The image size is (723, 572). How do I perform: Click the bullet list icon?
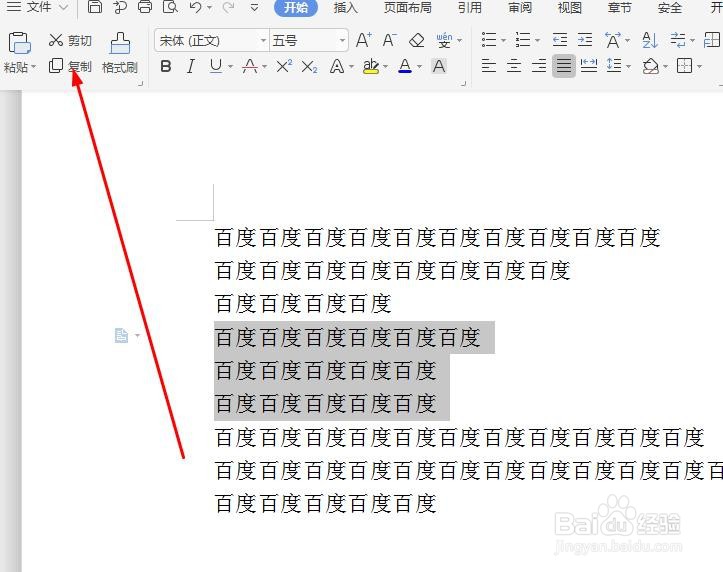click(x=489, y=40)
